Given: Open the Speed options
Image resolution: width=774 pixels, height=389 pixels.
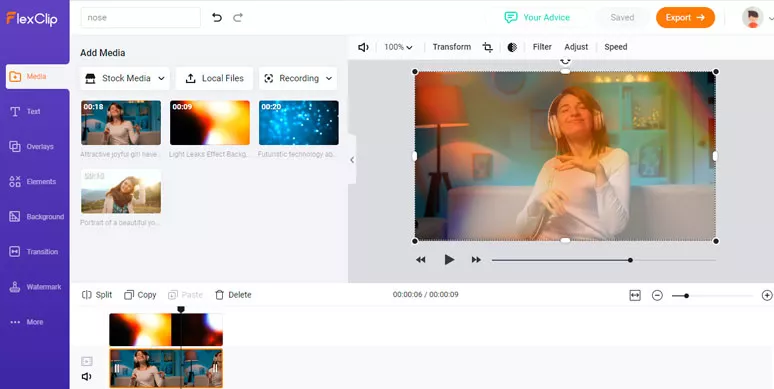Looking at the screenshot, I should 616,47.
